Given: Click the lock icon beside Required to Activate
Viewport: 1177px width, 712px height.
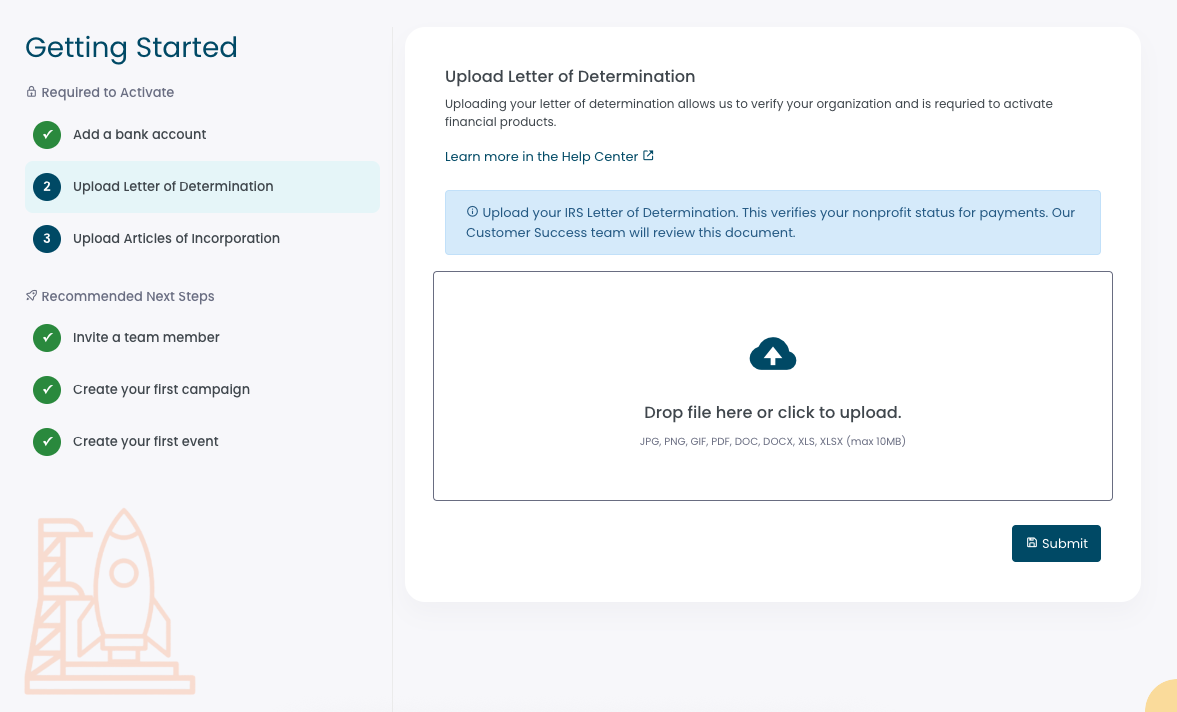Looking at the screenshot, I should click(x=30, y=92).
